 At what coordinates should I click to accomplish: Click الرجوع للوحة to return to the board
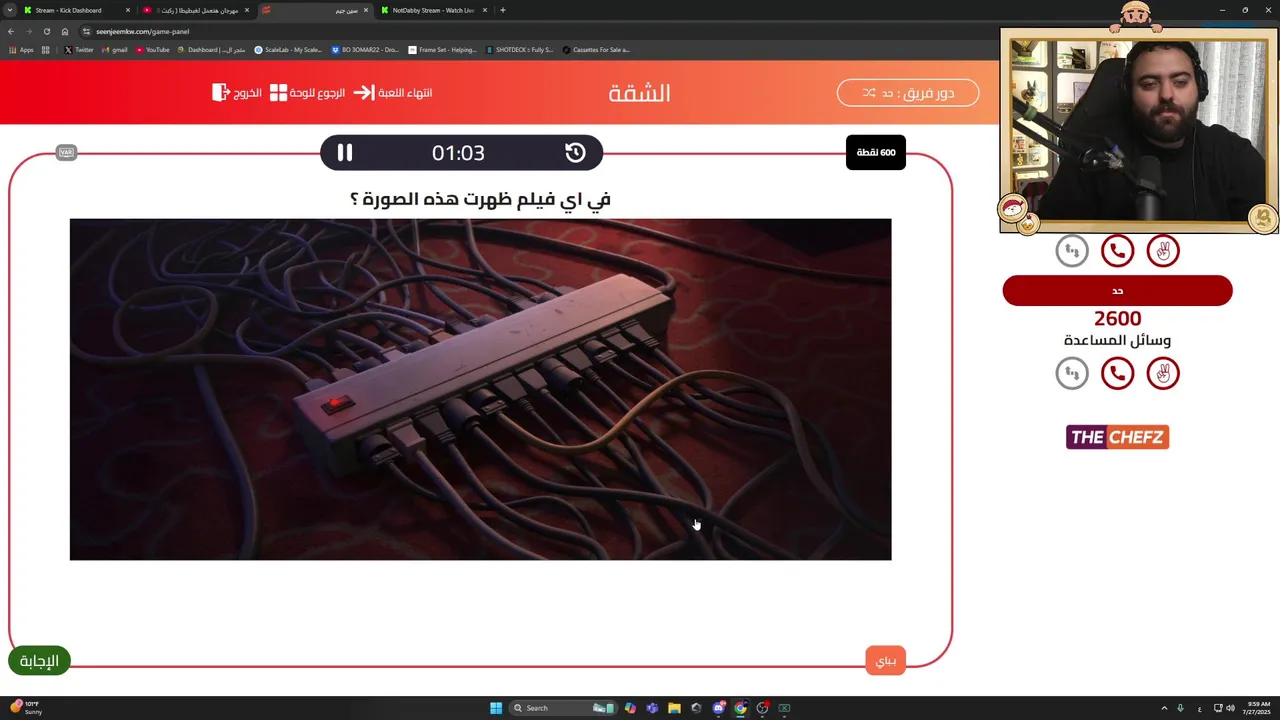coord(308,93)
